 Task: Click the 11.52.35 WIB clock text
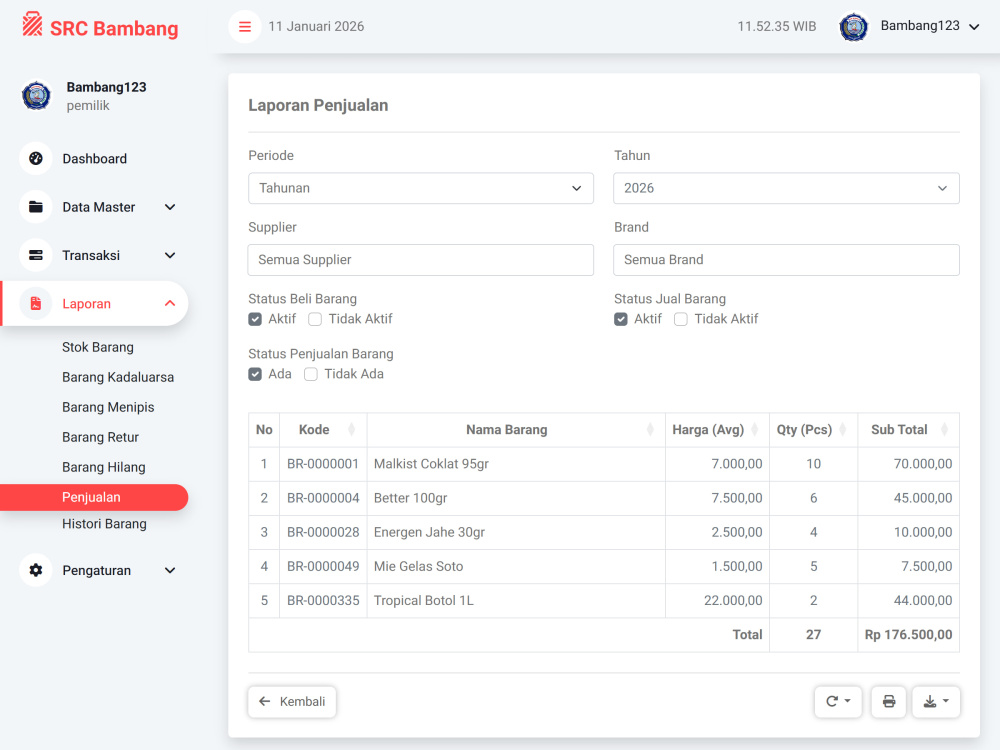[x=777, y=26]
